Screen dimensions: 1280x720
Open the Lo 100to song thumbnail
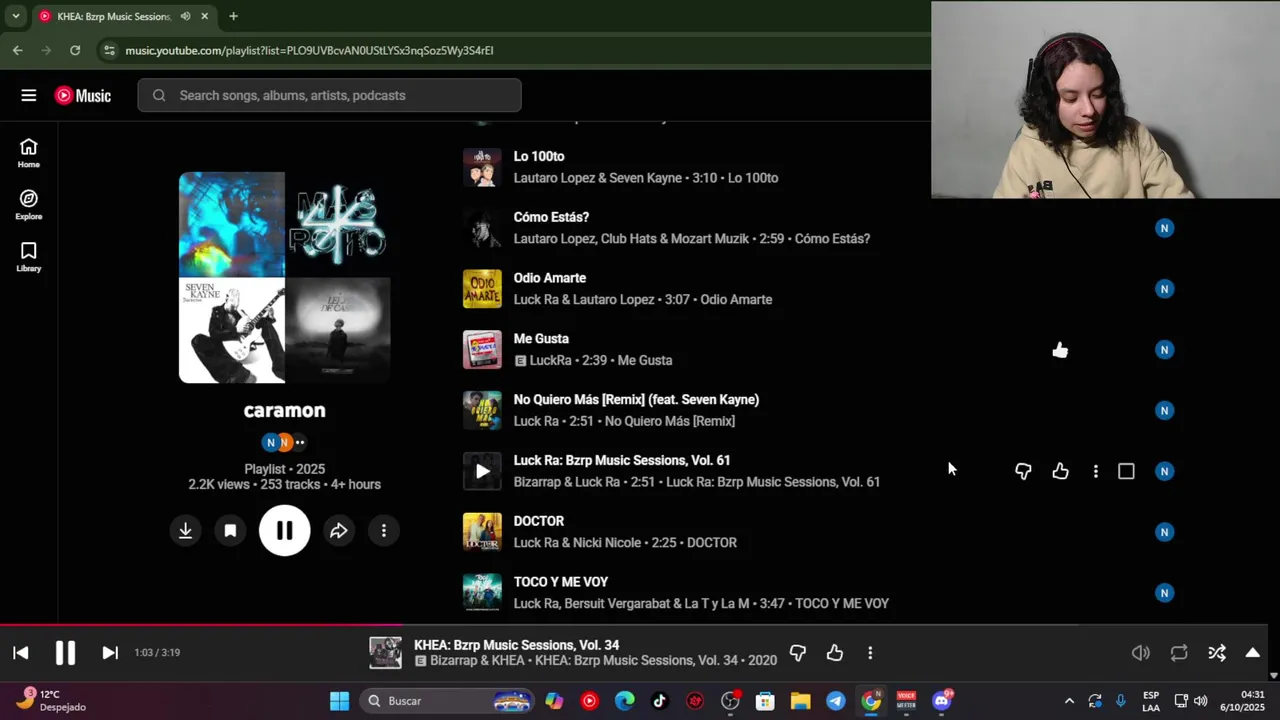point(482,167)
